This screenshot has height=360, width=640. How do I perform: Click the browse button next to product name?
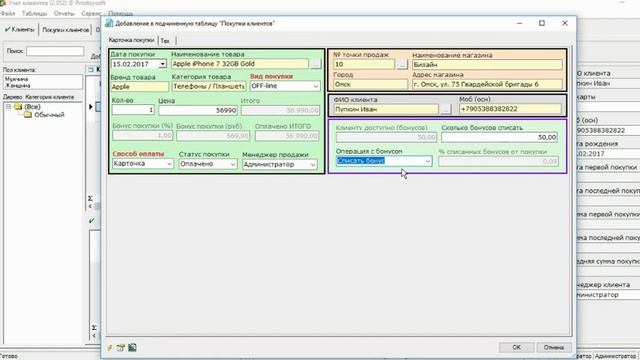point(316,64)
